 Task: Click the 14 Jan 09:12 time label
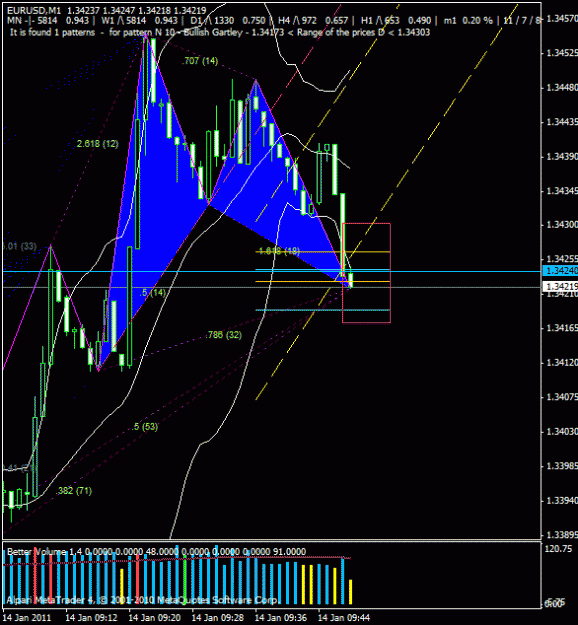[91, 618]
